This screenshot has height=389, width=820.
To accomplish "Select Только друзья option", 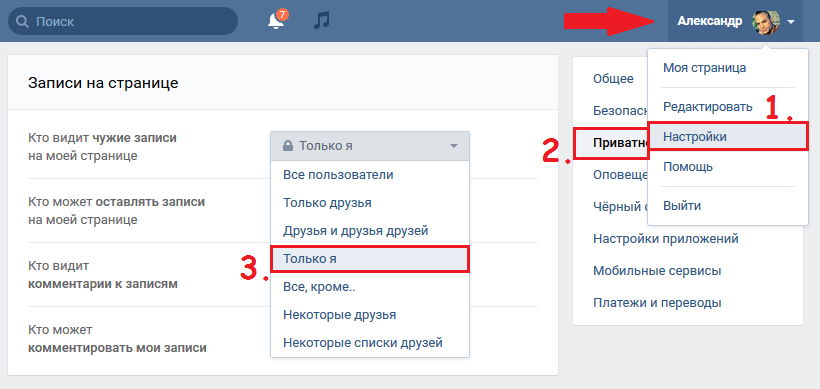I will coord(370,203).
